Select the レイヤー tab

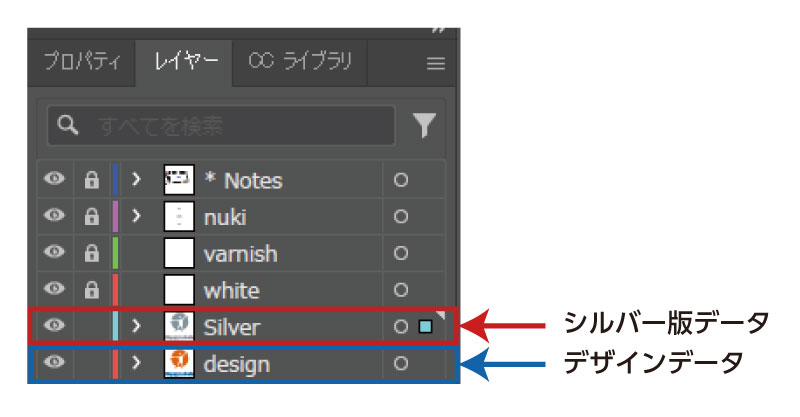(184, 62)
